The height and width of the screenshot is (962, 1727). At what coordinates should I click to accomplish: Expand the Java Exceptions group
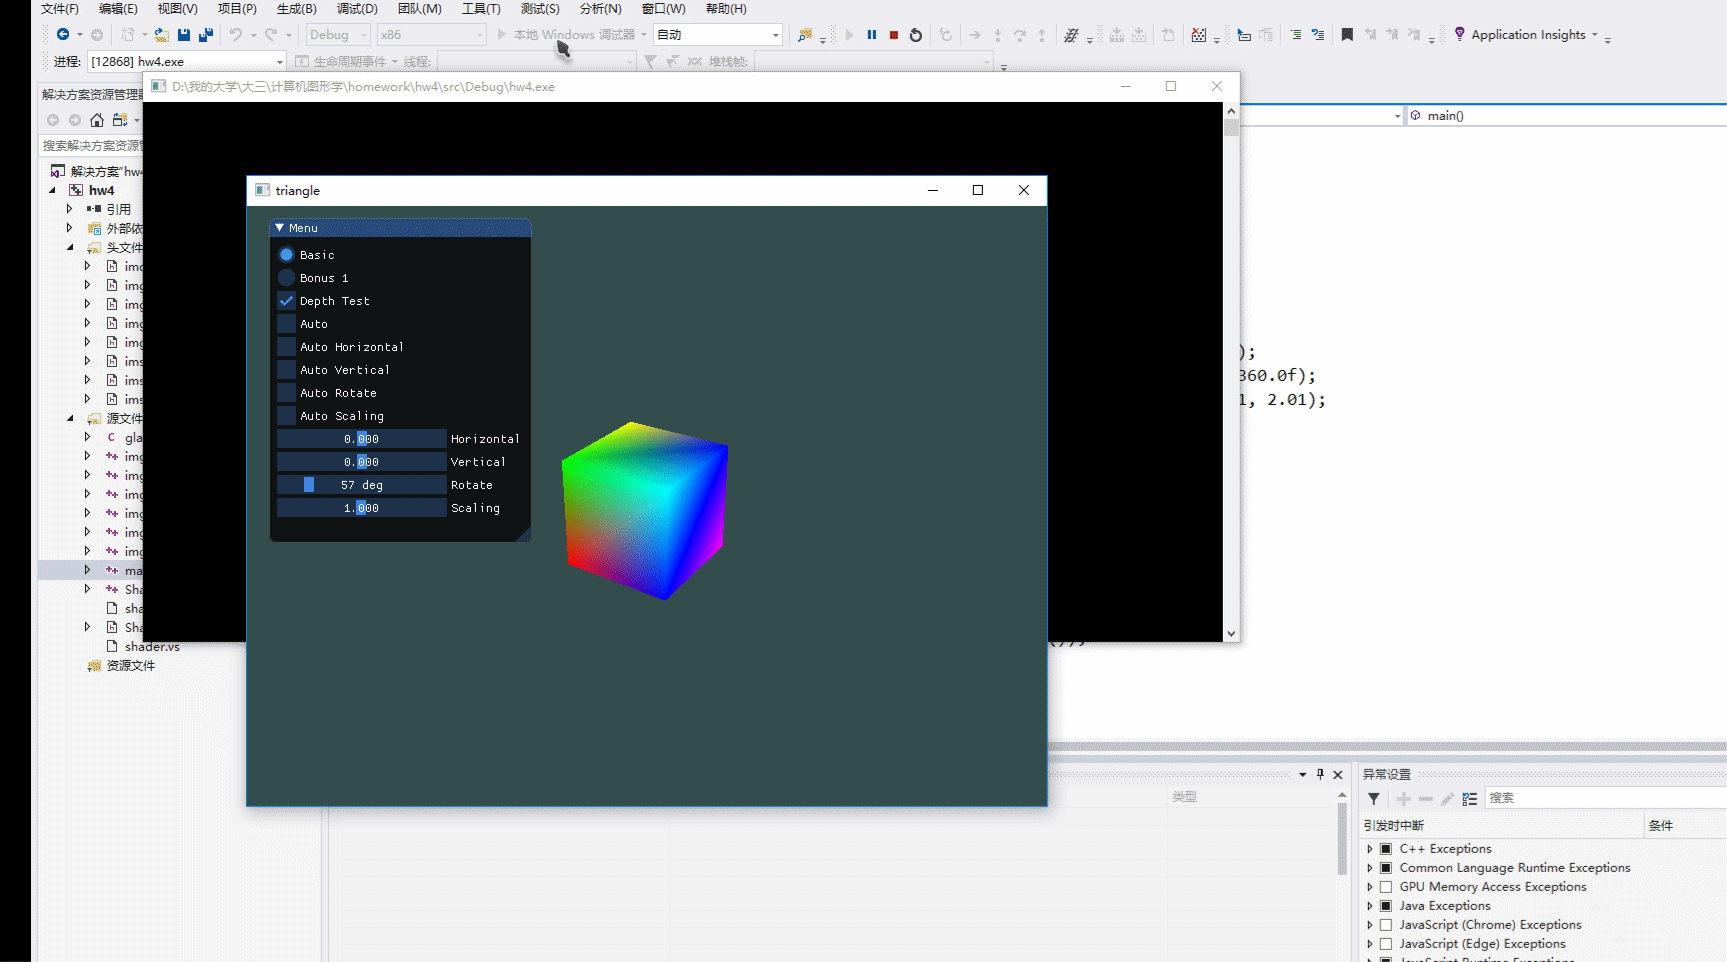1370,906
